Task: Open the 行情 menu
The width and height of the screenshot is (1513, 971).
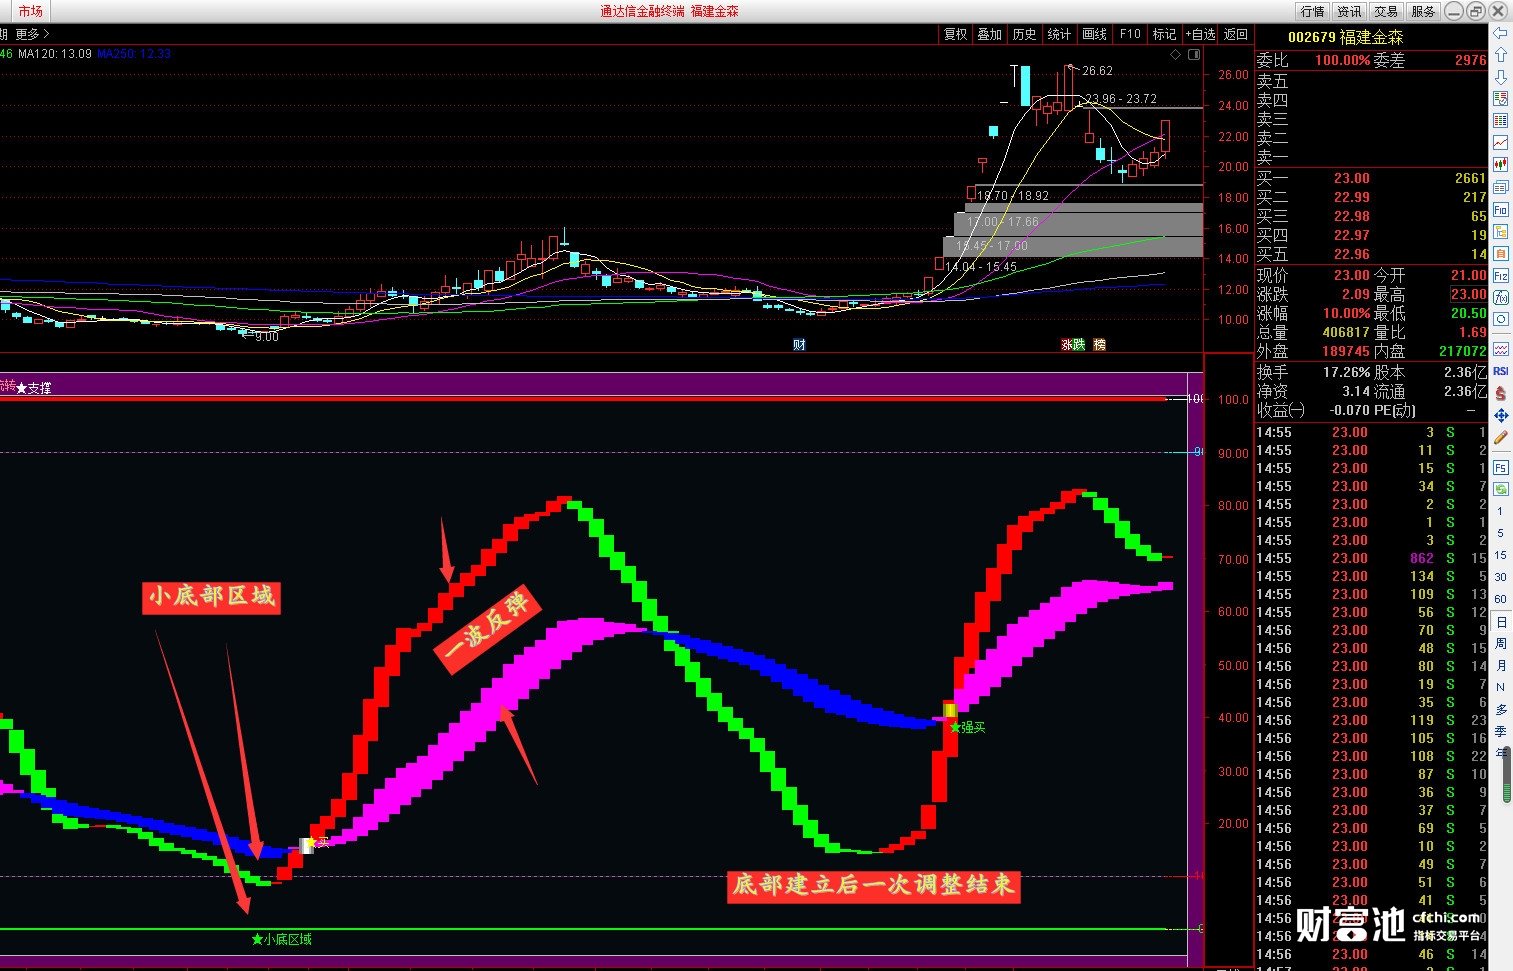Action: pyautogui.click(x=1313, y=11)
